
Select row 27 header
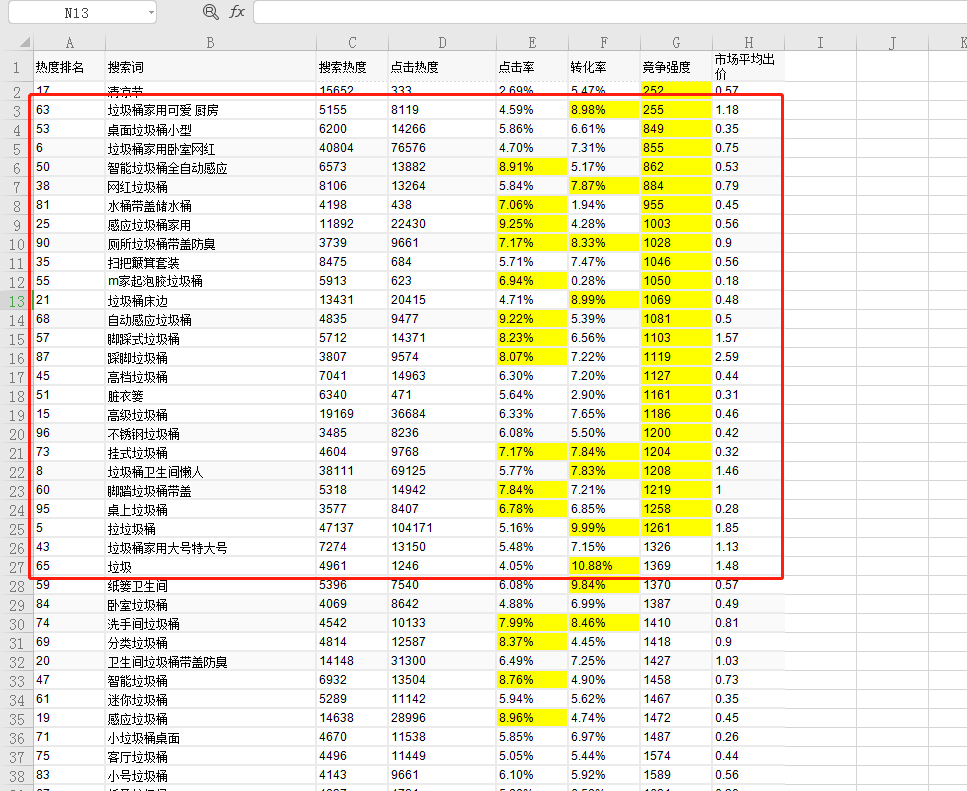(x=16, y=567)
